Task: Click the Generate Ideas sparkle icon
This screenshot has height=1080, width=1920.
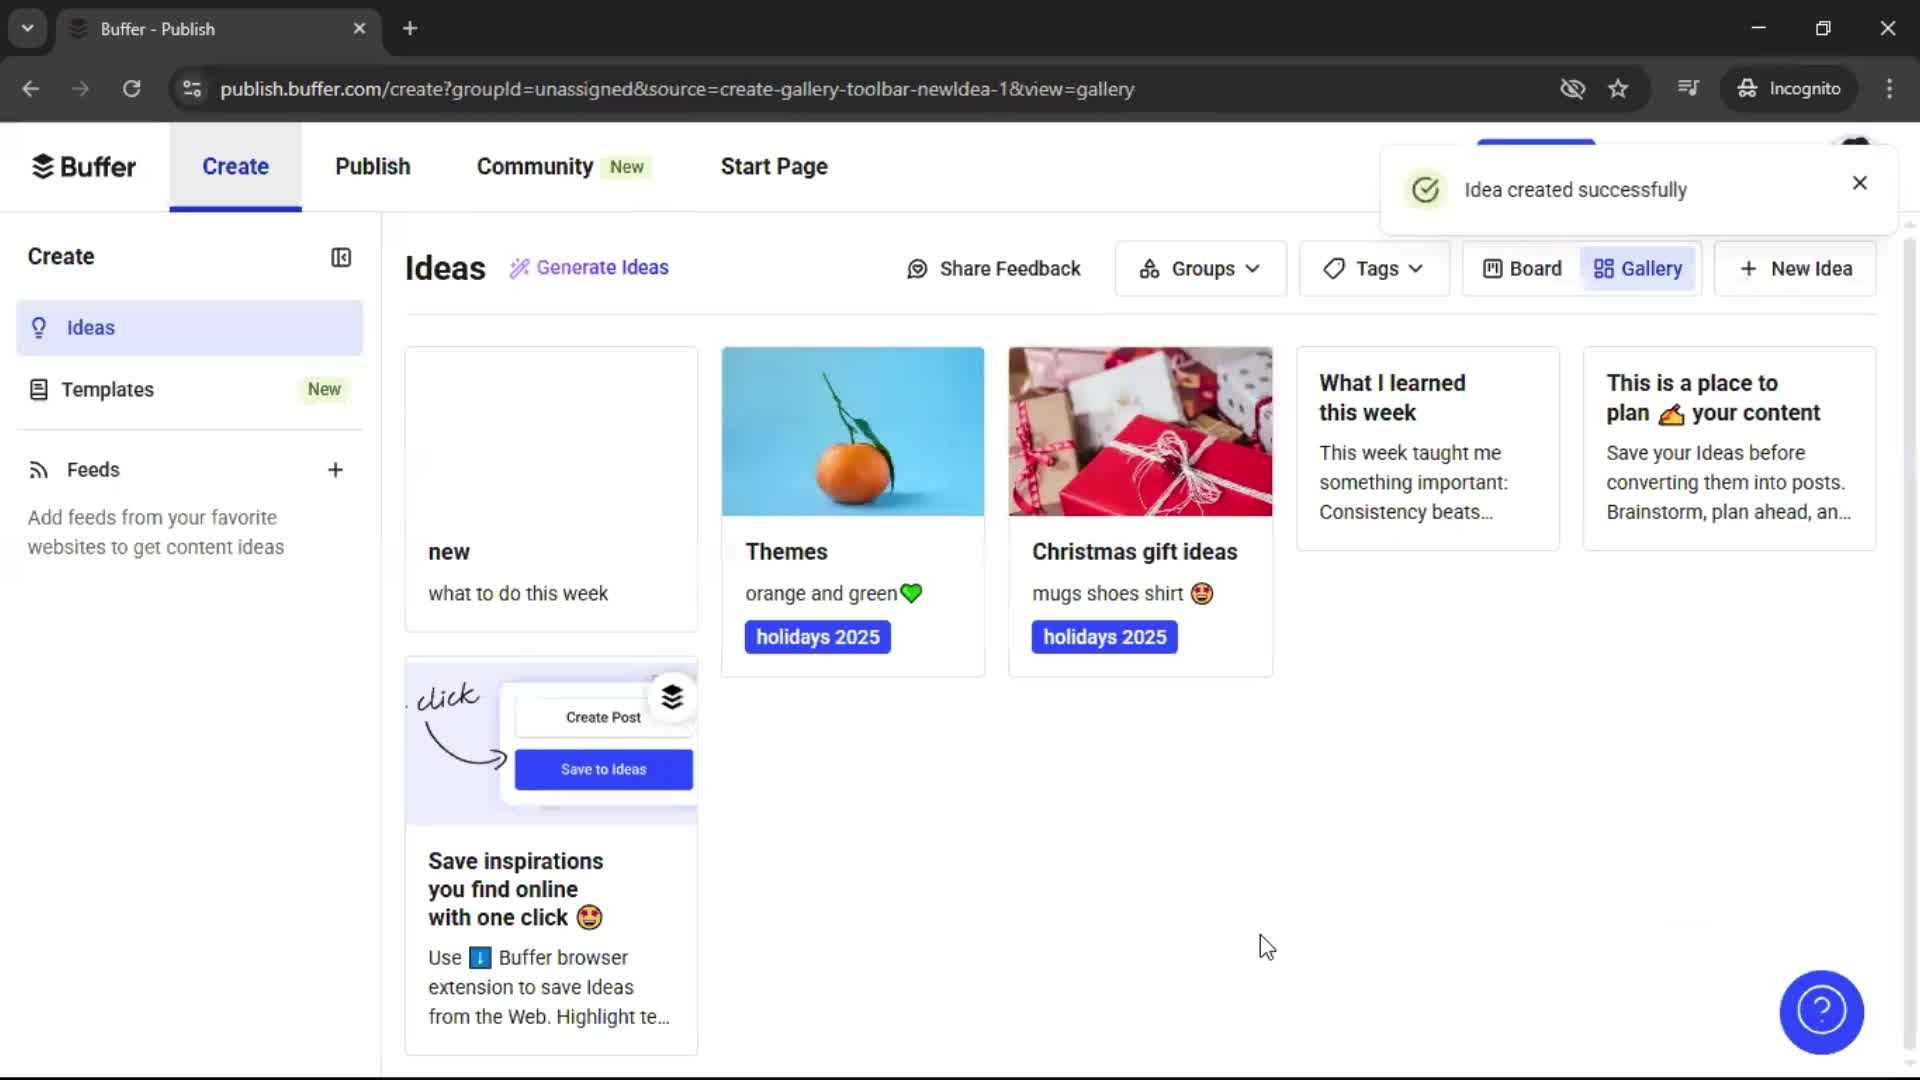Action: click(519, 267)
